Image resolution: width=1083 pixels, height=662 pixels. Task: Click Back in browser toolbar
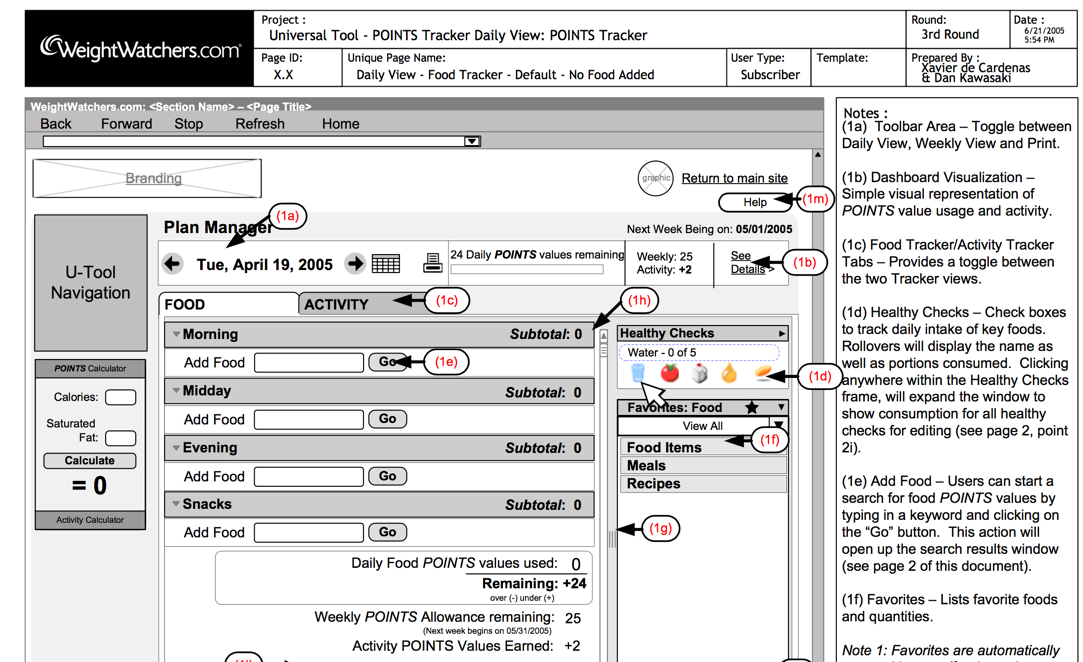point(55,124)
